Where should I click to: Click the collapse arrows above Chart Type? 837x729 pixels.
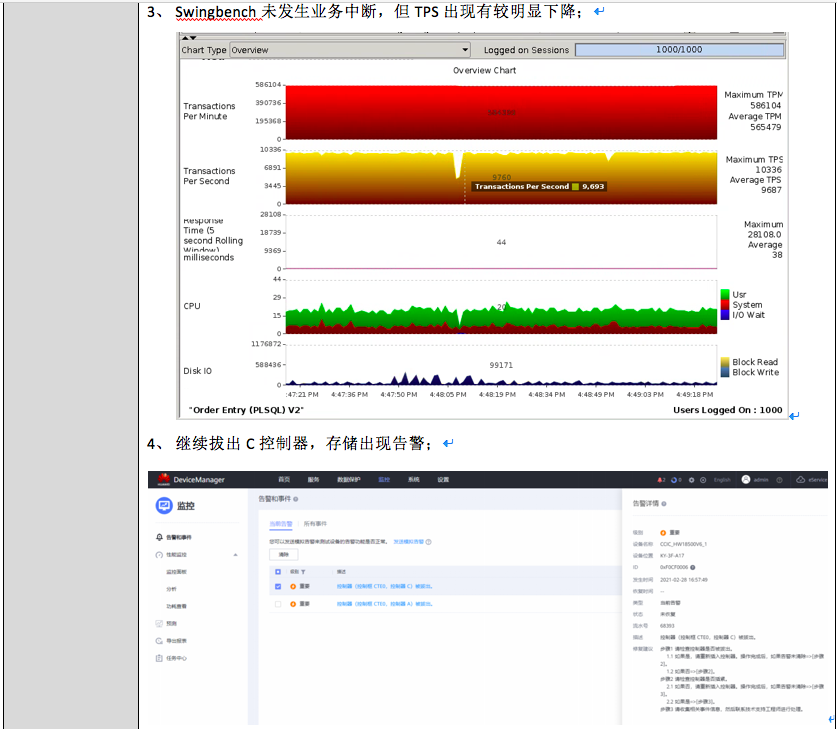click(189, 37)
